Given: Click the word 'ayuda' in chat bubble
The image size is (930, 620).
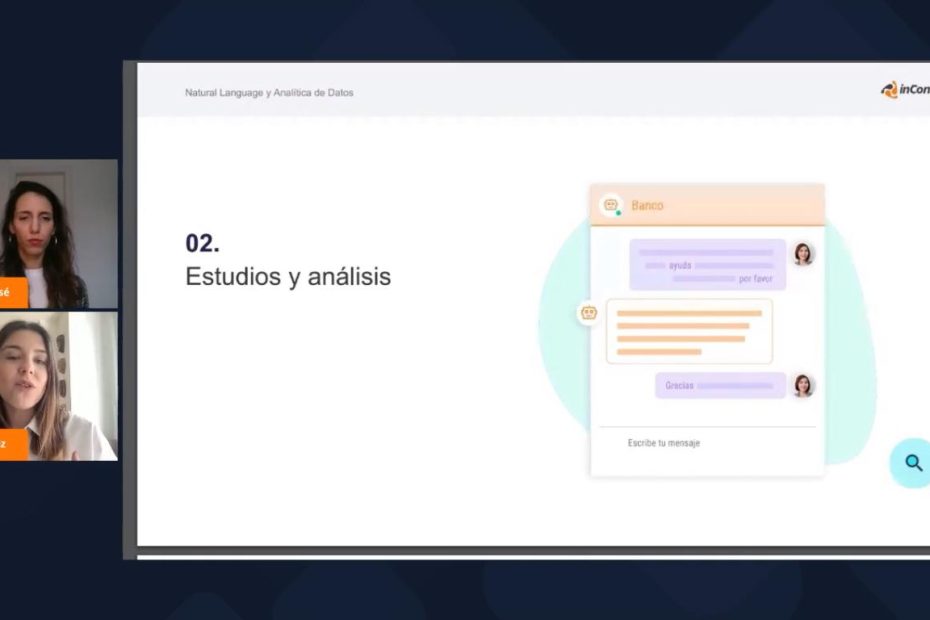Looking at the screenshot, I should click(680, 266).
